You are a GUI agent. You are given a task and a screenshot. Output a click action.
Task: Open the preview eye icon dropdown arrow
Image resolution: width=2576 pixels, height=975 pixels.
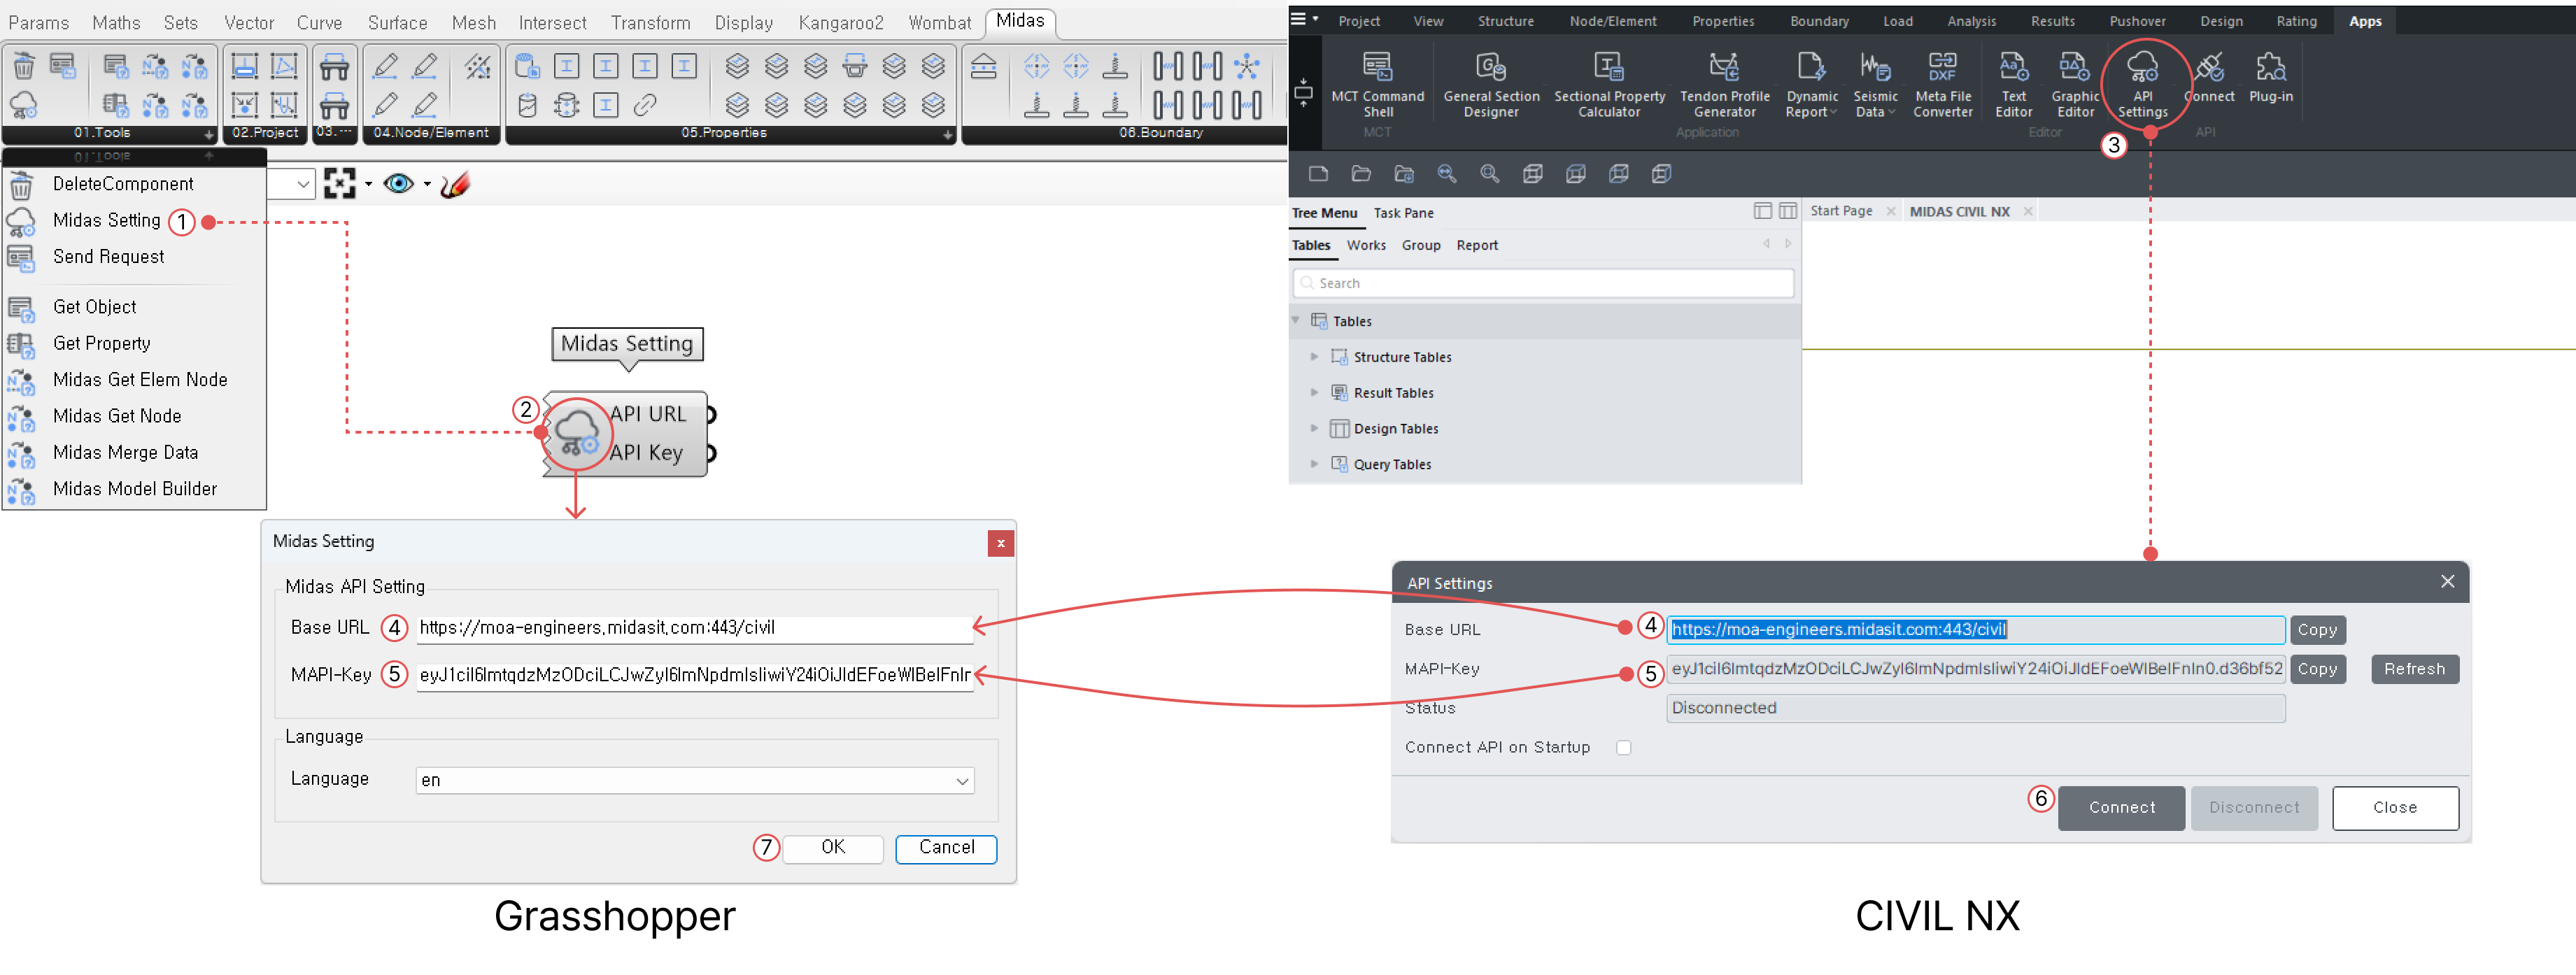(x=427, y=184)
